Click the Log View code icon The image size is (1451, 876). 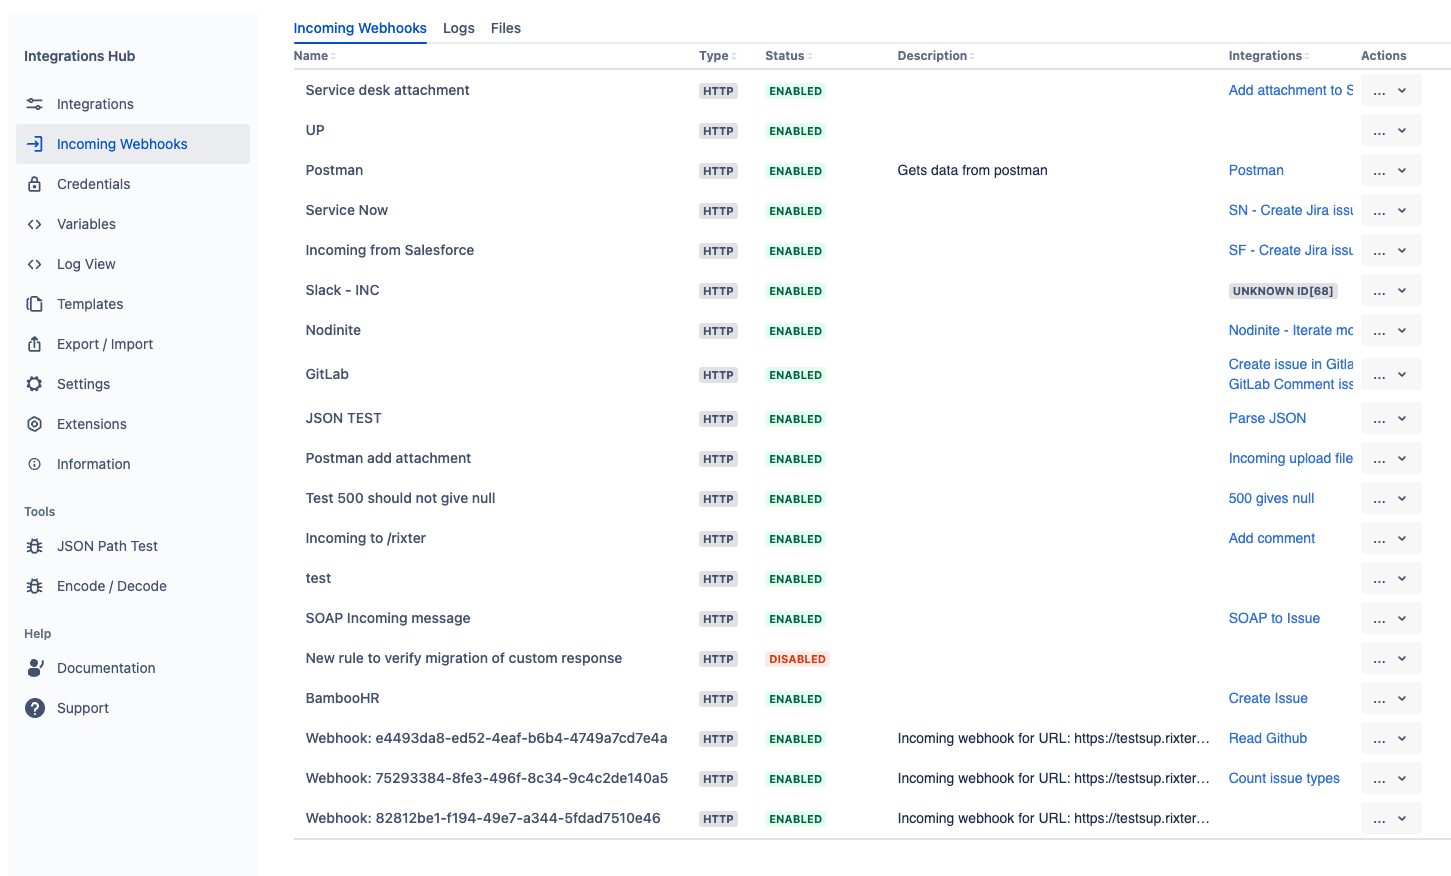click(x=35, y=264)
